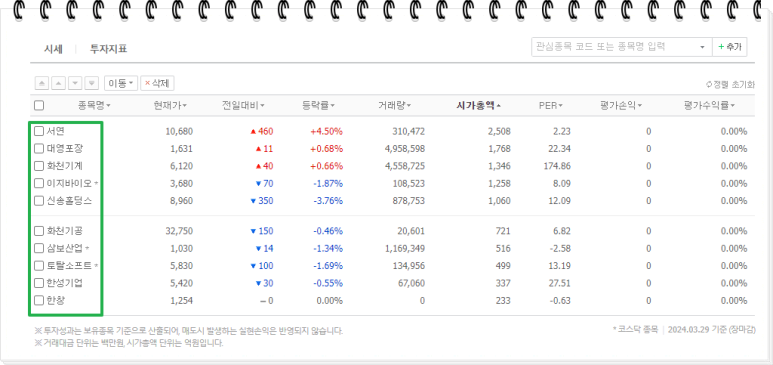
Task: Click the 삭제 delete button
Action: point(157,83)
